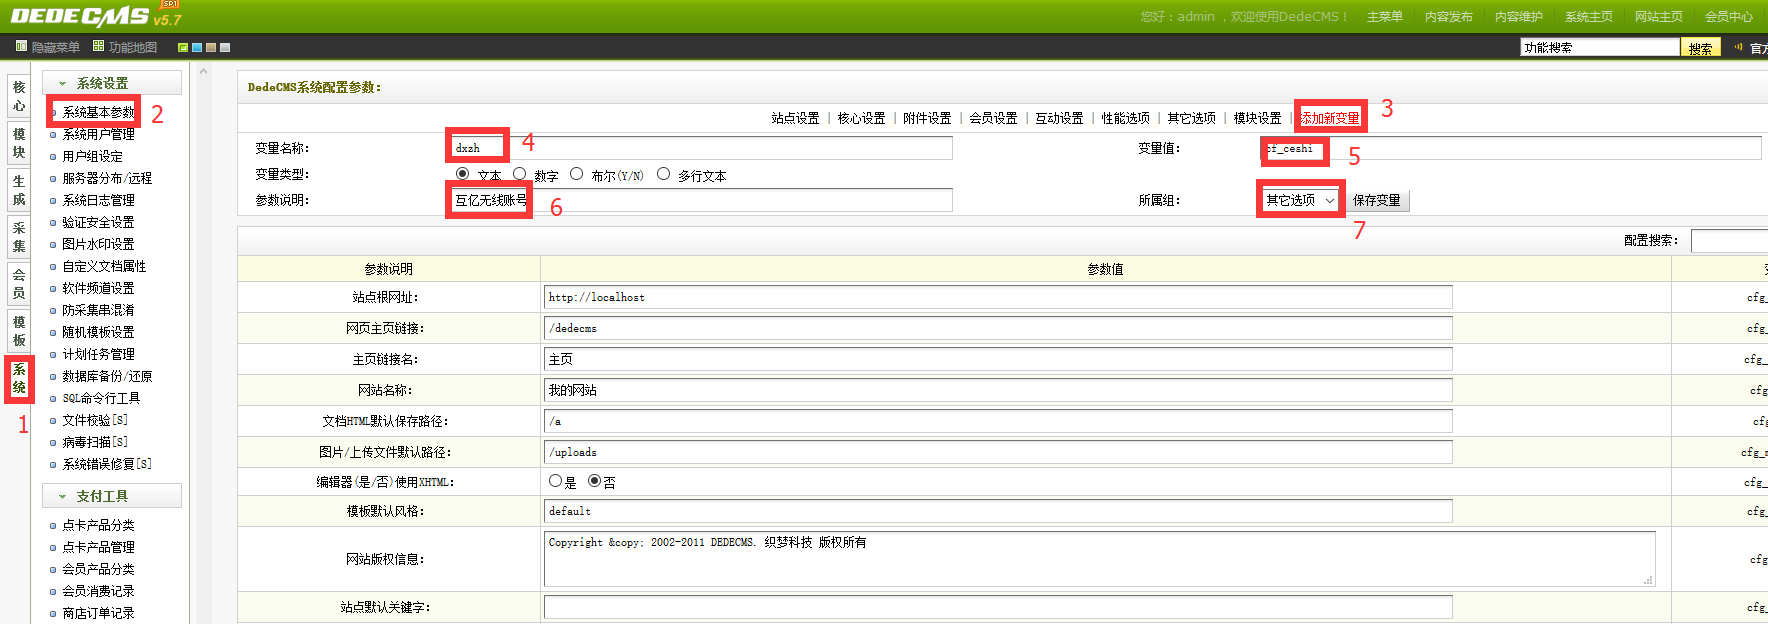Viewport: 1768px width, 624px height.
Task: Open 数据库备份/还原 in sidebar
Action: coord(107,376)
